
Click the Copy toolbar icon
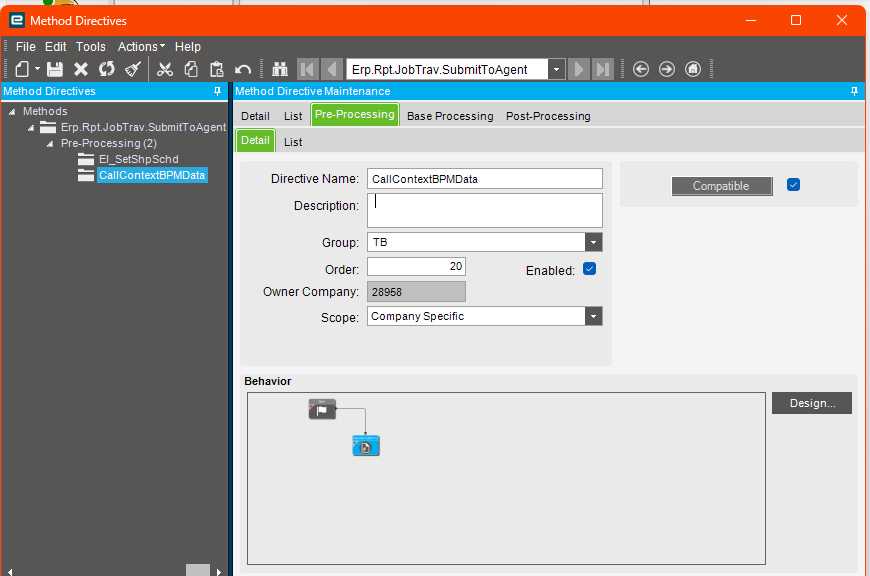(191, 69)
